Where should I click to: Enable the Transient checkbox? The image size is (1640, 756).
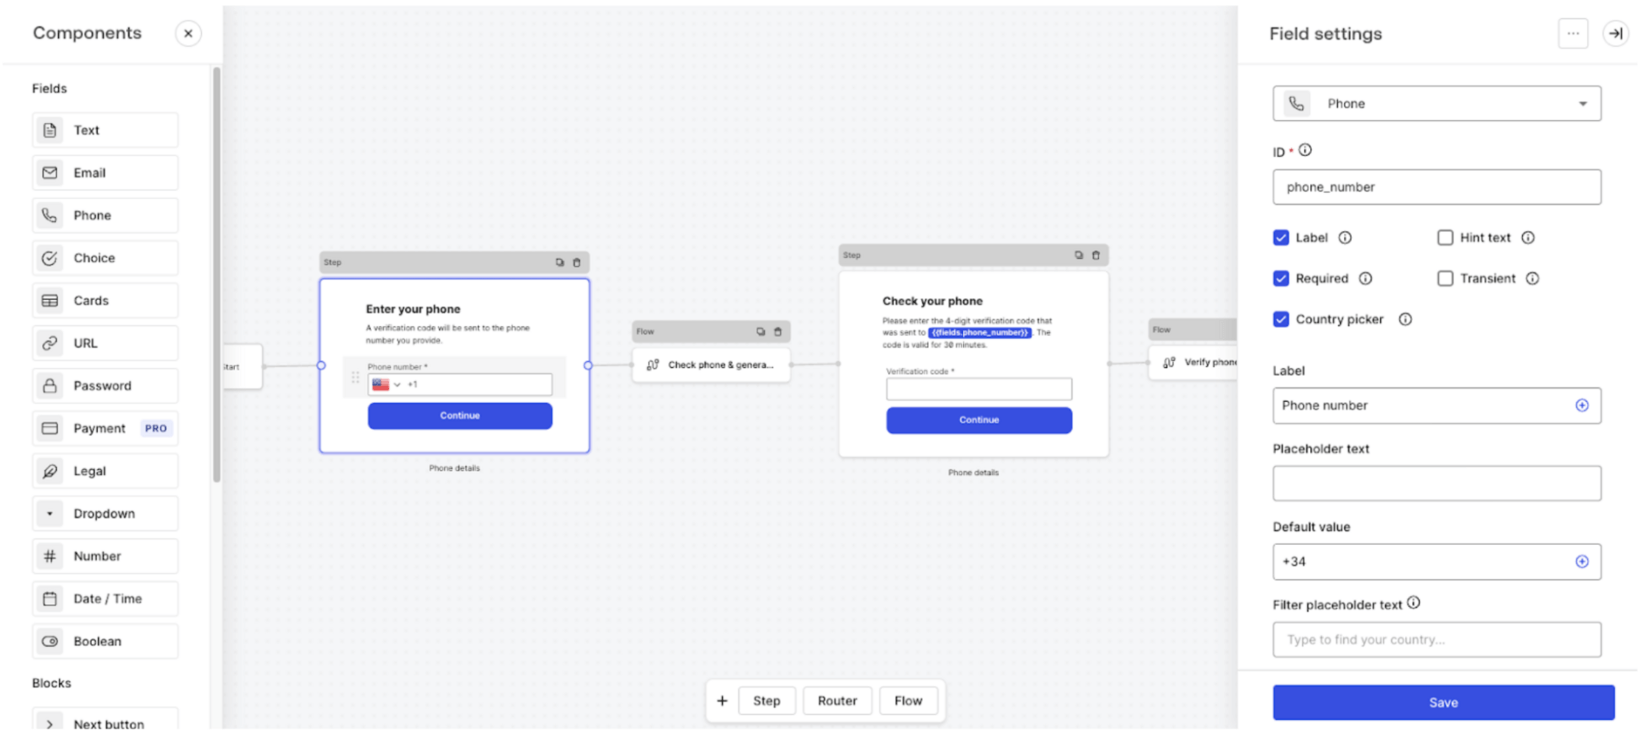[1445, 279]
